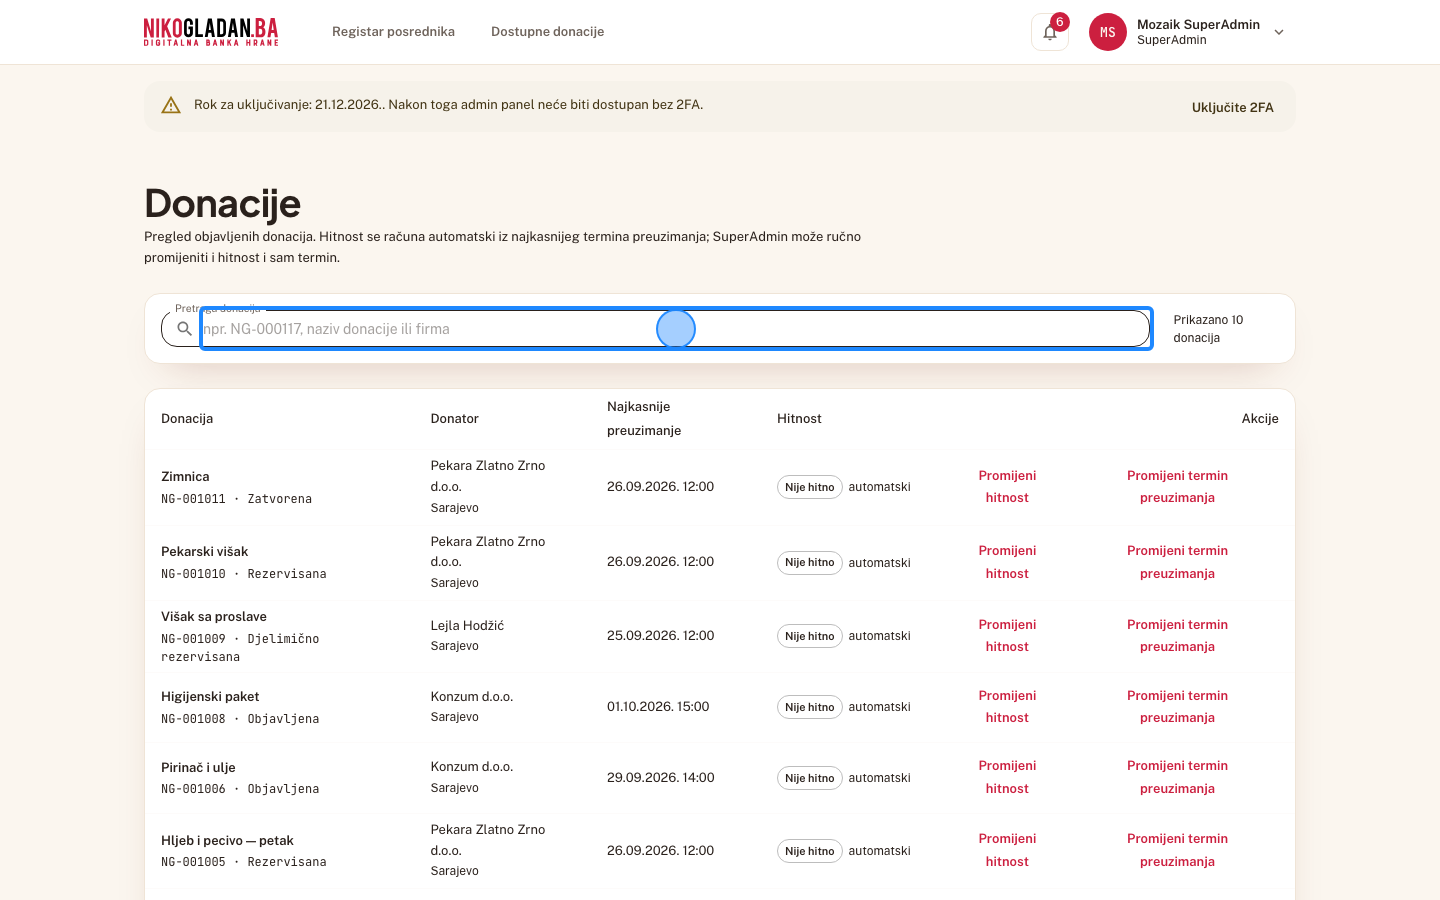Click the Nije hitno badge for Pekarski višak

coord(810,563)
